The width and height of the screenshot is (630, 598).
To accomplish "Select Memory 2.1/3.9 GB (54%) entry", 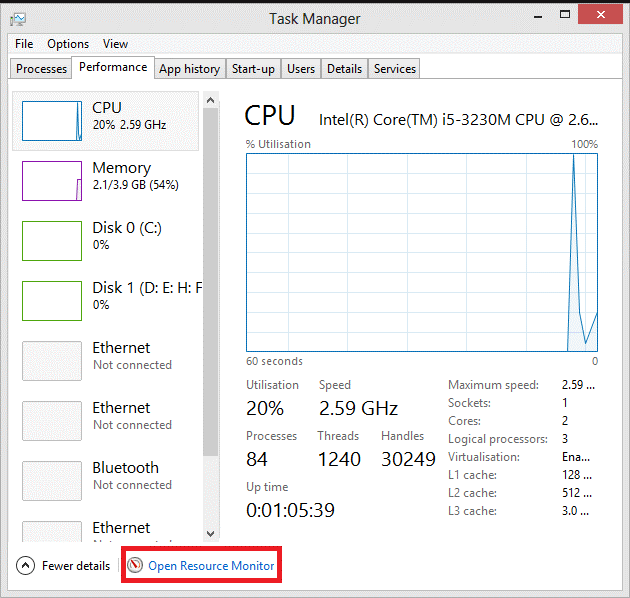I will click(x=106, y=181).
